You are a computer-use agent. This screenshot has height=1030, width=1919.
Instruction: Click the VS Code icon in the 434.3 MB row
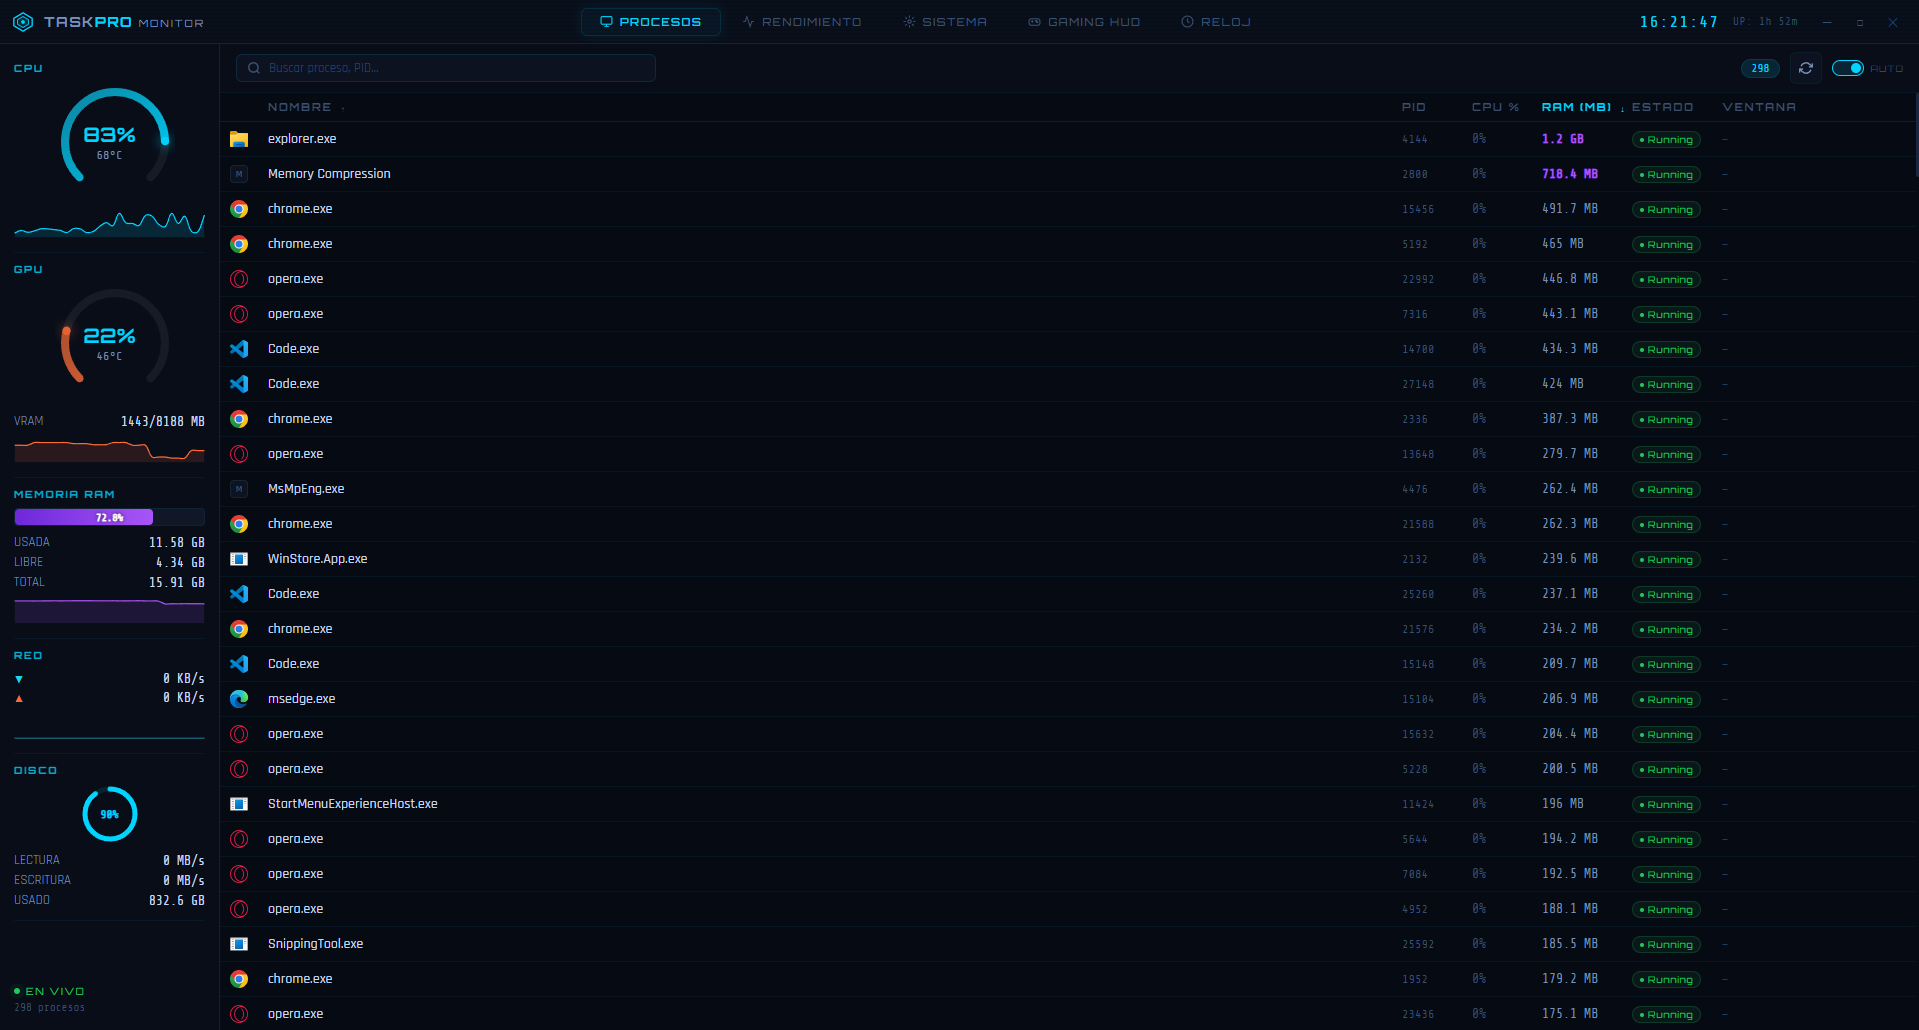(x=239, y=349)
